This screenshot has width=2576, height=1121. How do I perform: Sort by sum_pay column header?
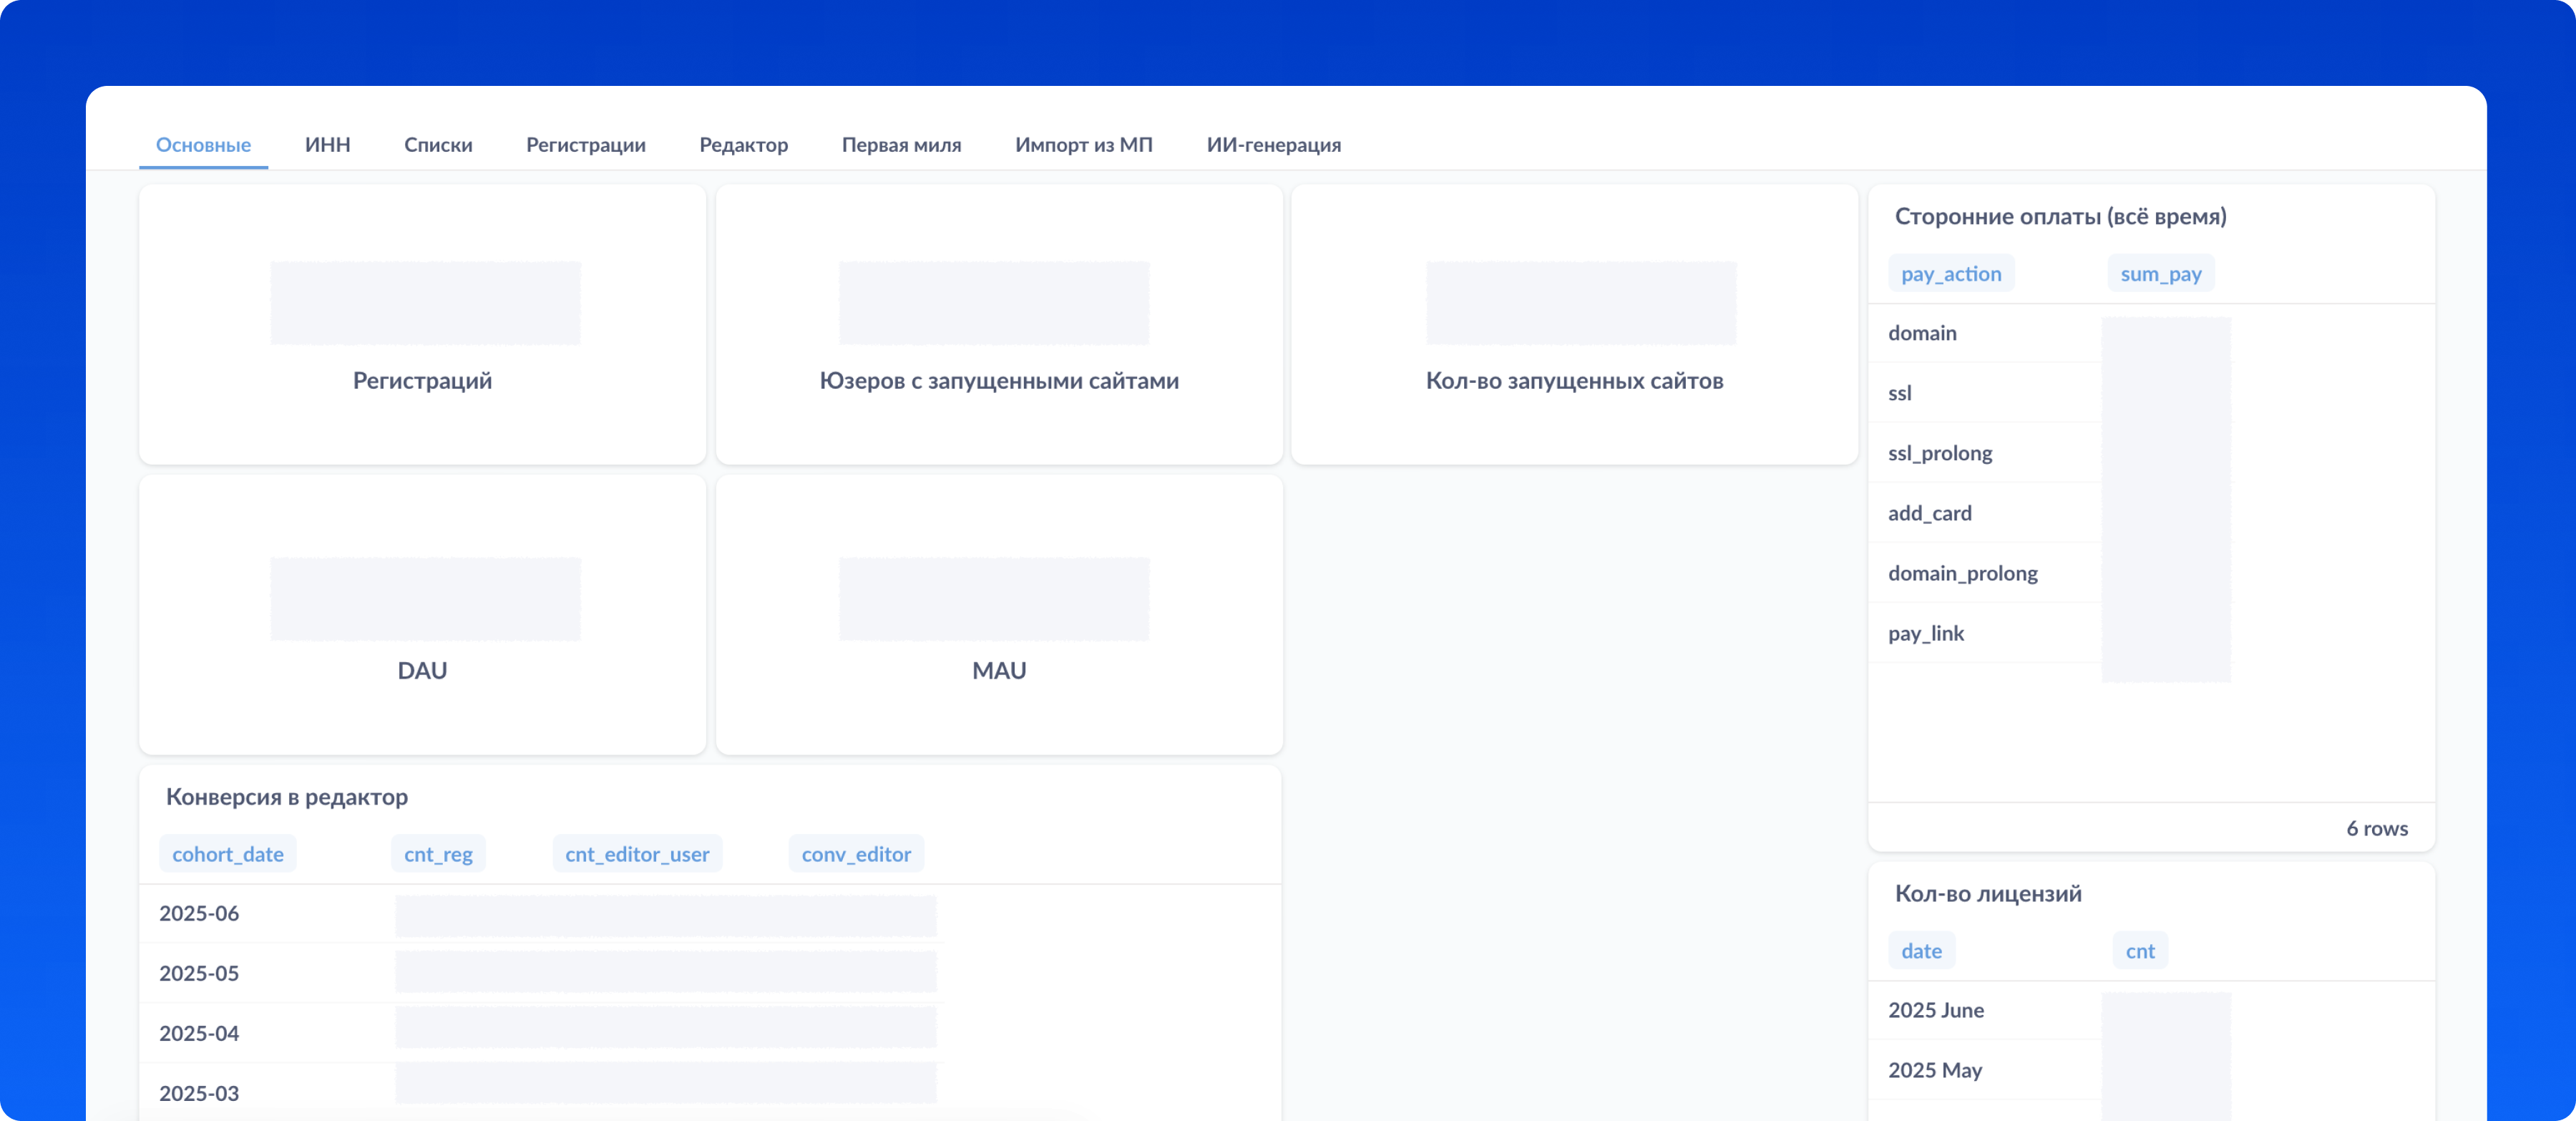pyautogui.click(x=2160, y=274)
